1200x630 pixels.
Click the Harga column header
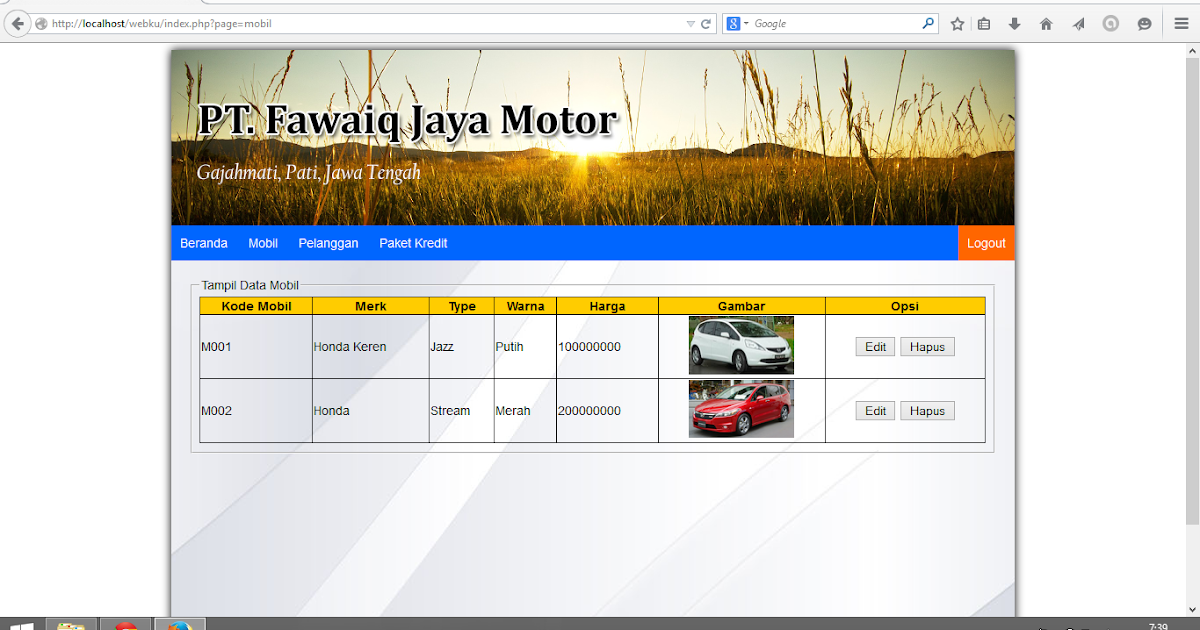pos(607,306)
